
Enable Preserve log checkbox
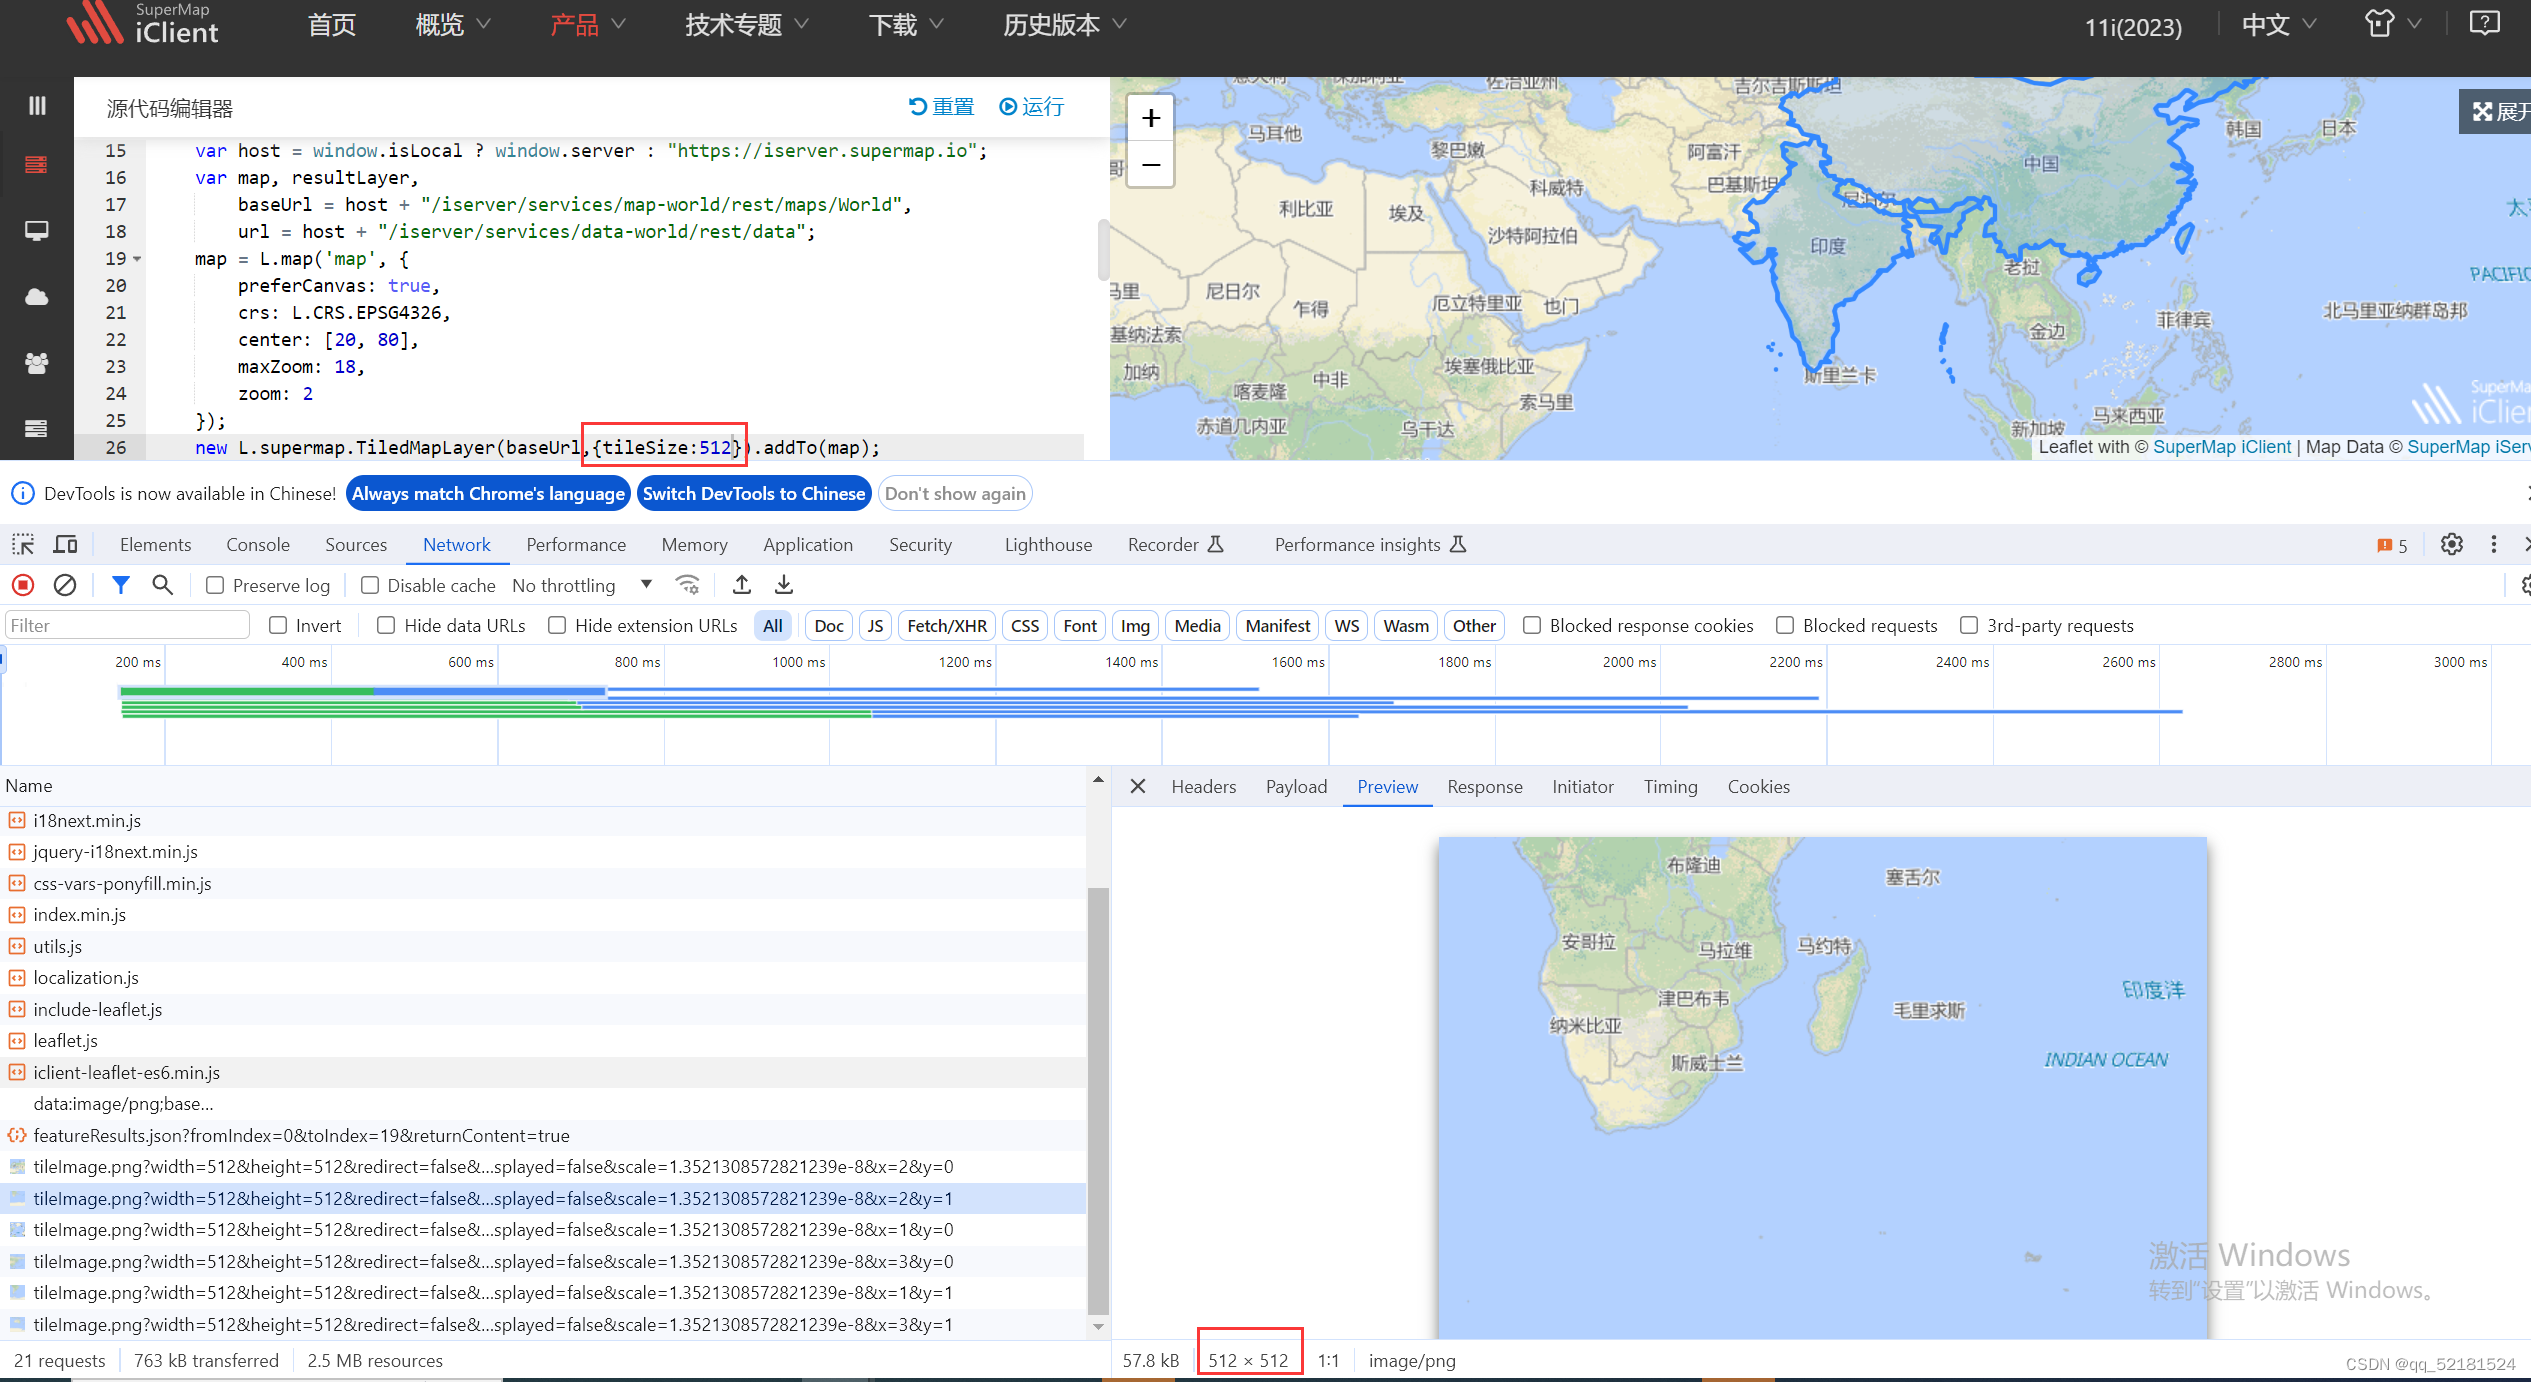tap(215, 585)
